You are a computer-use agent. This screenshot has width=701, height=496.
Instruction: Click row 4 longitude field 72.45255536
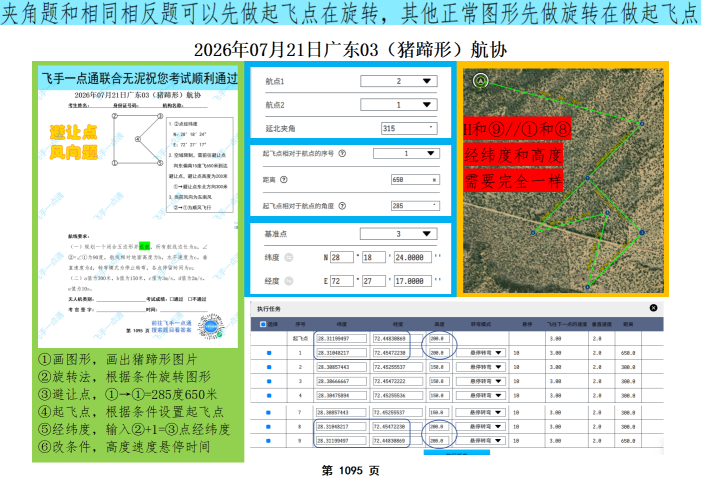[397, 396]
